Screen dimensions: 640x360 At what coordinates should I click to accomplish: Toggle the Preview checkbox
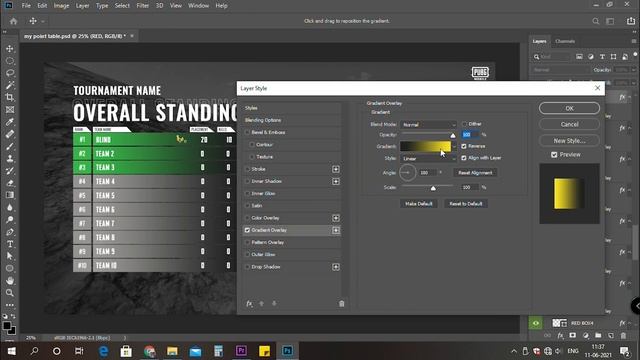[x=554, y=155]
